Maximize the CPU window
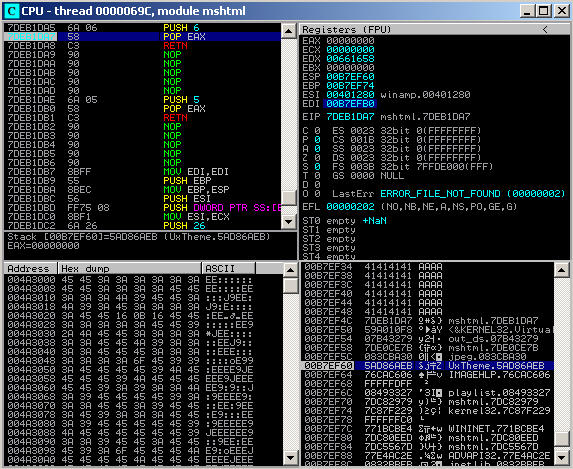The image size is (573, 469). click(544, 11)
